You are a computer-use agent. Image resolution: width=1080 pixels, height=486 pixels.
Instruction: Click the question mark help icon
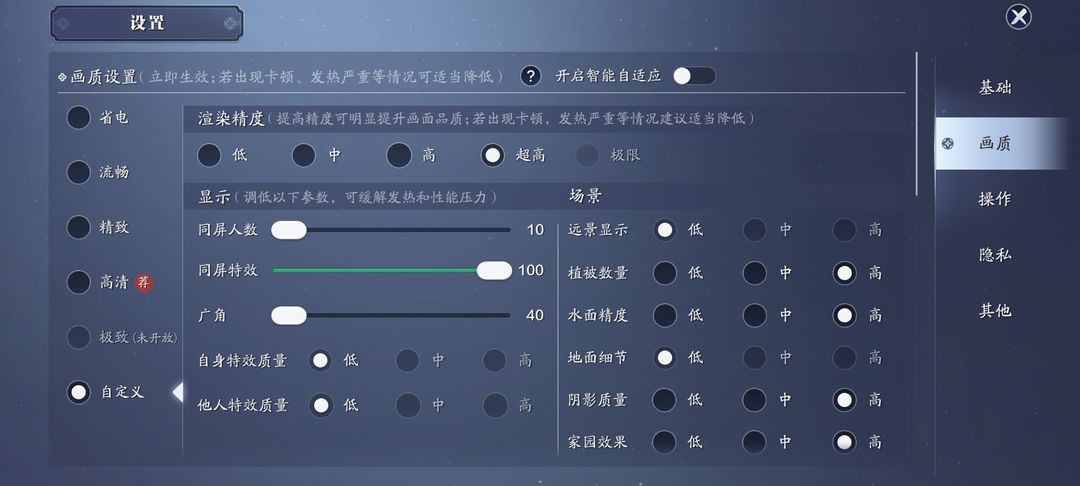530,76
